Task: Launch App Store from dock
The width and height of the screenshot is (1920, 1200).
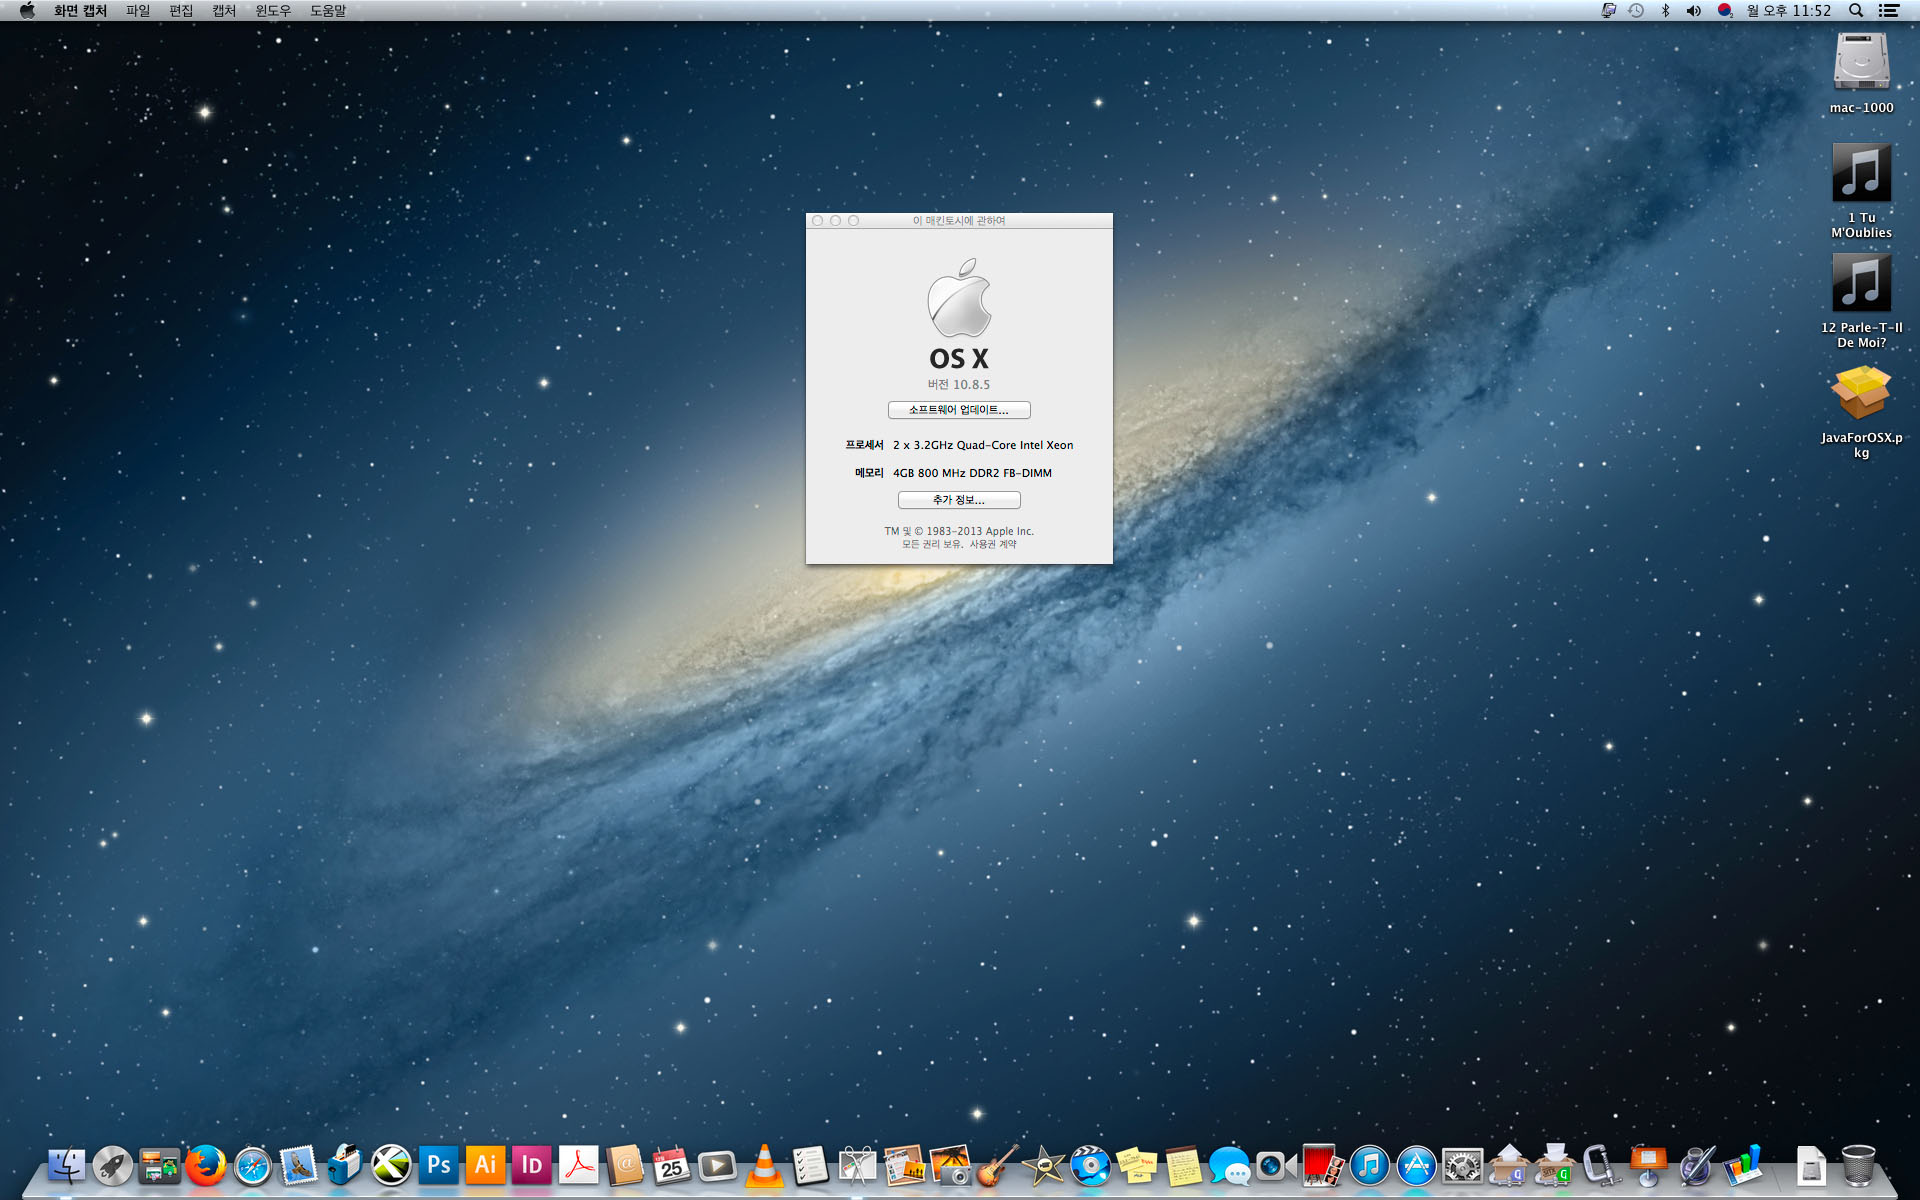Action: 1416,1166
